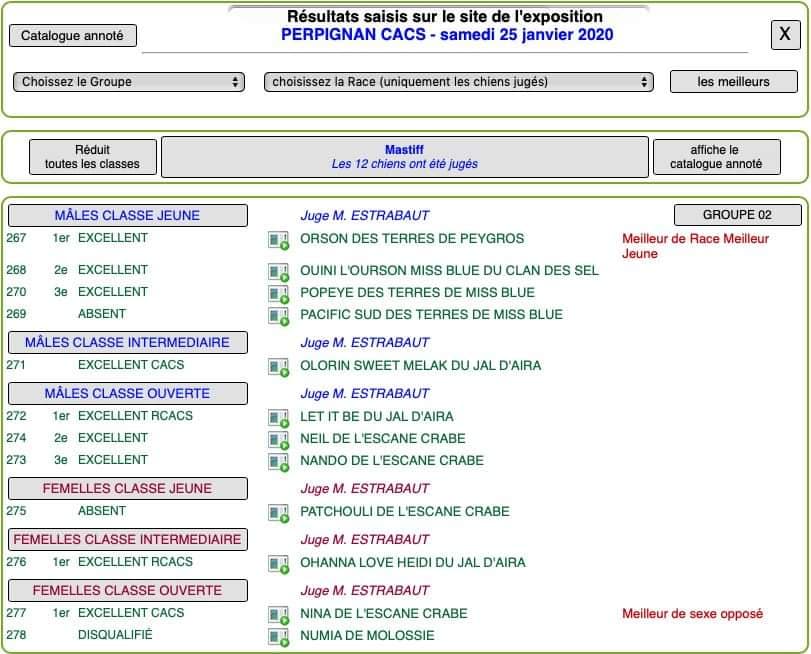Screen dimensions: 811x654
Task: Click the EXCELLENT CACS result for entry 271
Action: click(x=131, y=365)
